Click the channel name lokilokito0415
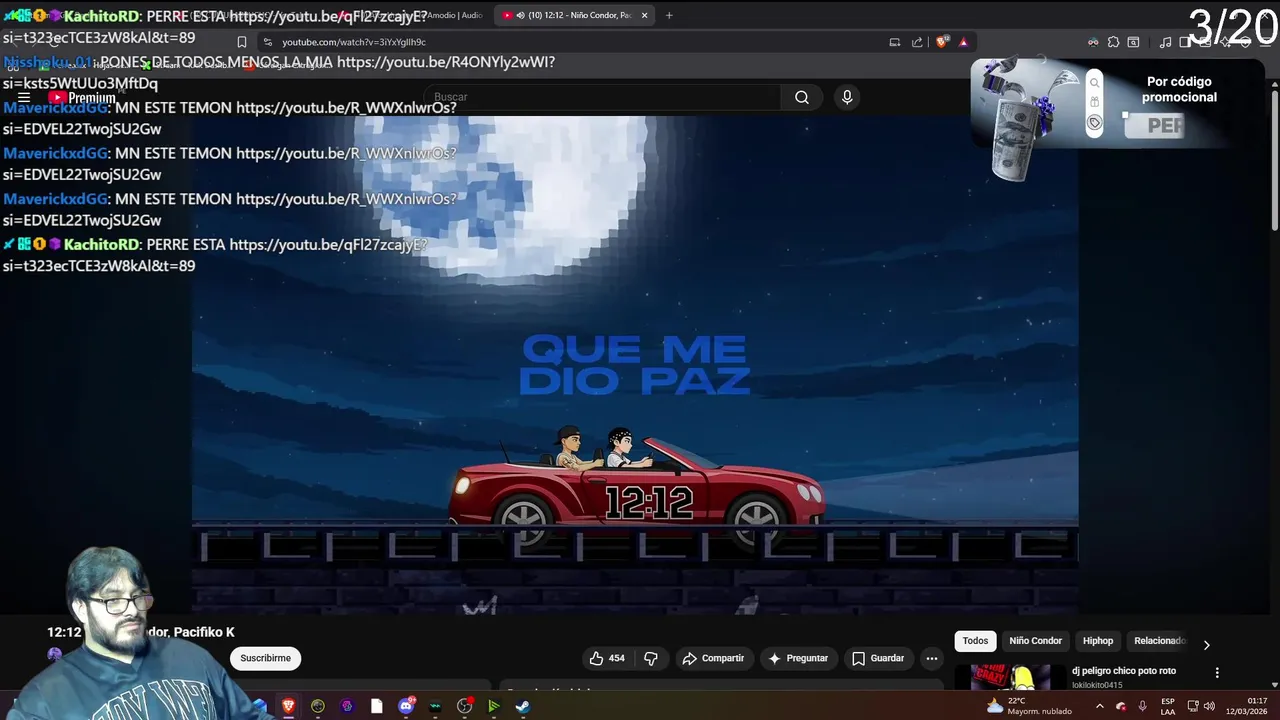Viewport: 1280px width, 720px height. point(1097,685)
